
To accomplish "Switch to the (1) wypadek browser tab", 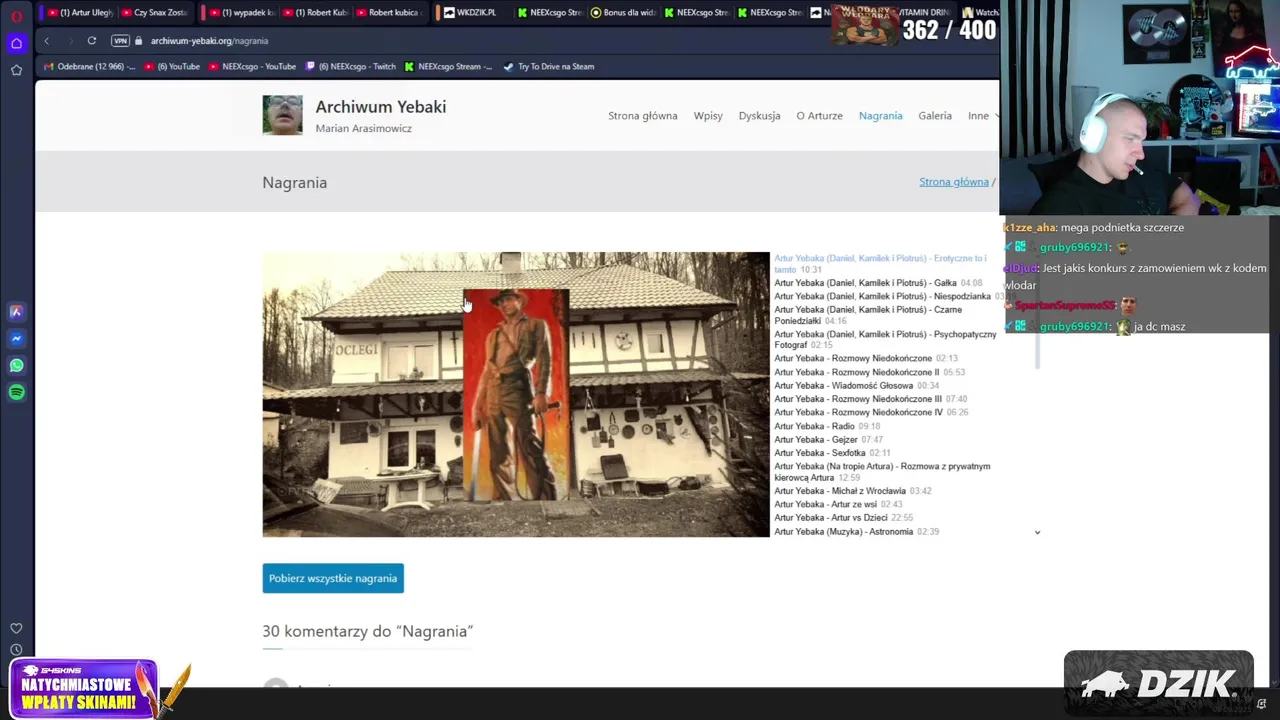I will click(241, 13).
